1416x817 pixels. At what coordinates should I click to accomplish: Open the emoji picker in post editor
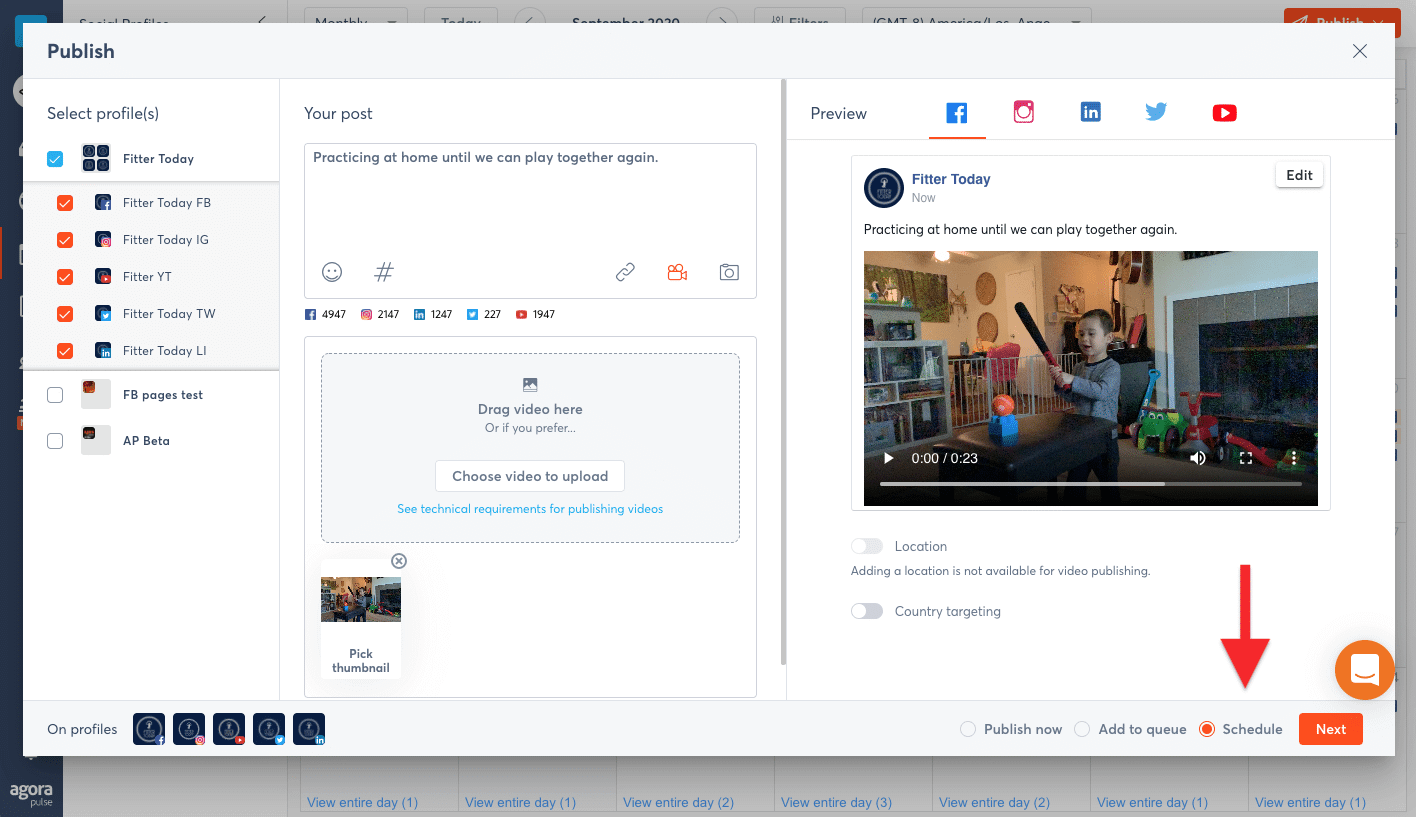click(332, 272)
